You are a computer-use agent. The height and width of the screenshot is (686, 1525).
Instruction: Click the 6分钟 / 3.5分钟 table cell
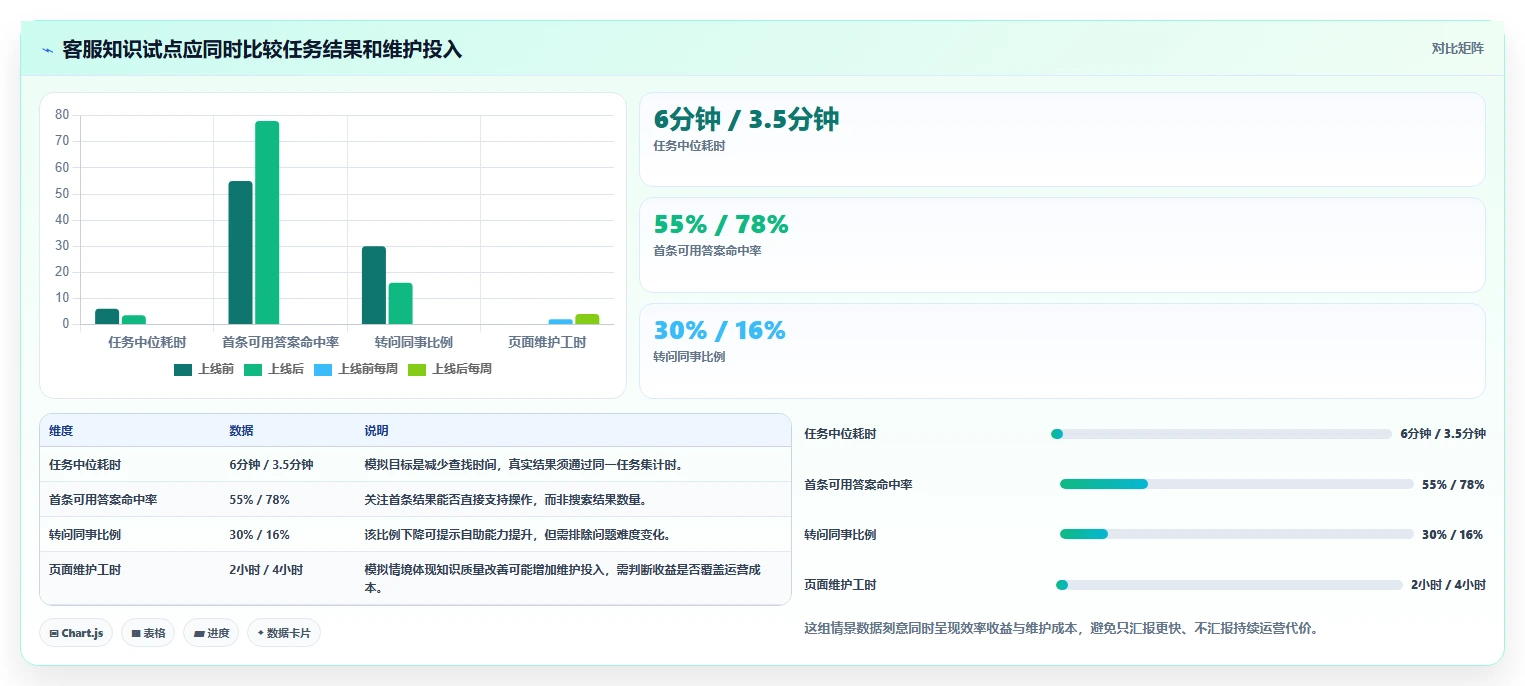tap(271, 465)
